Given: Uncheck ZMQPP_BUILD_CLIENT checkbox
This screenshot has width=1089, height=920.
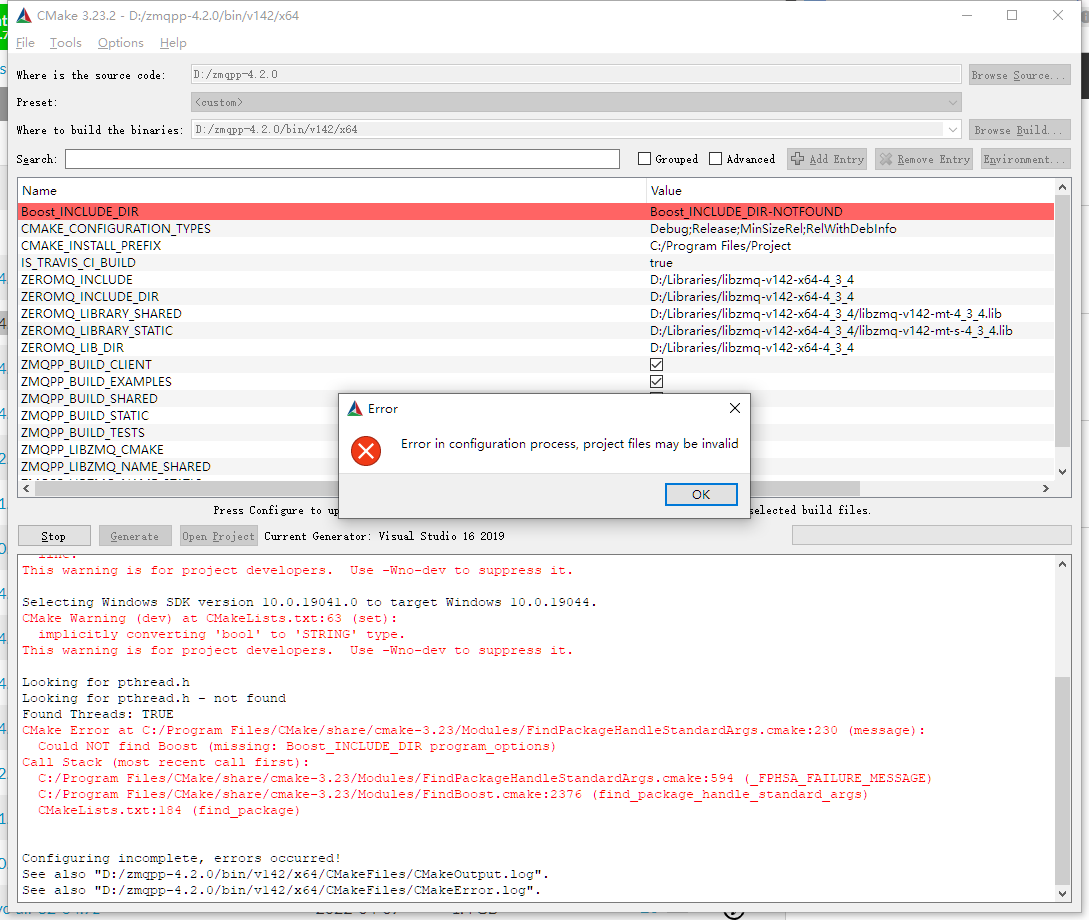Looking at the screenshot, I should [x=656, y=365].
